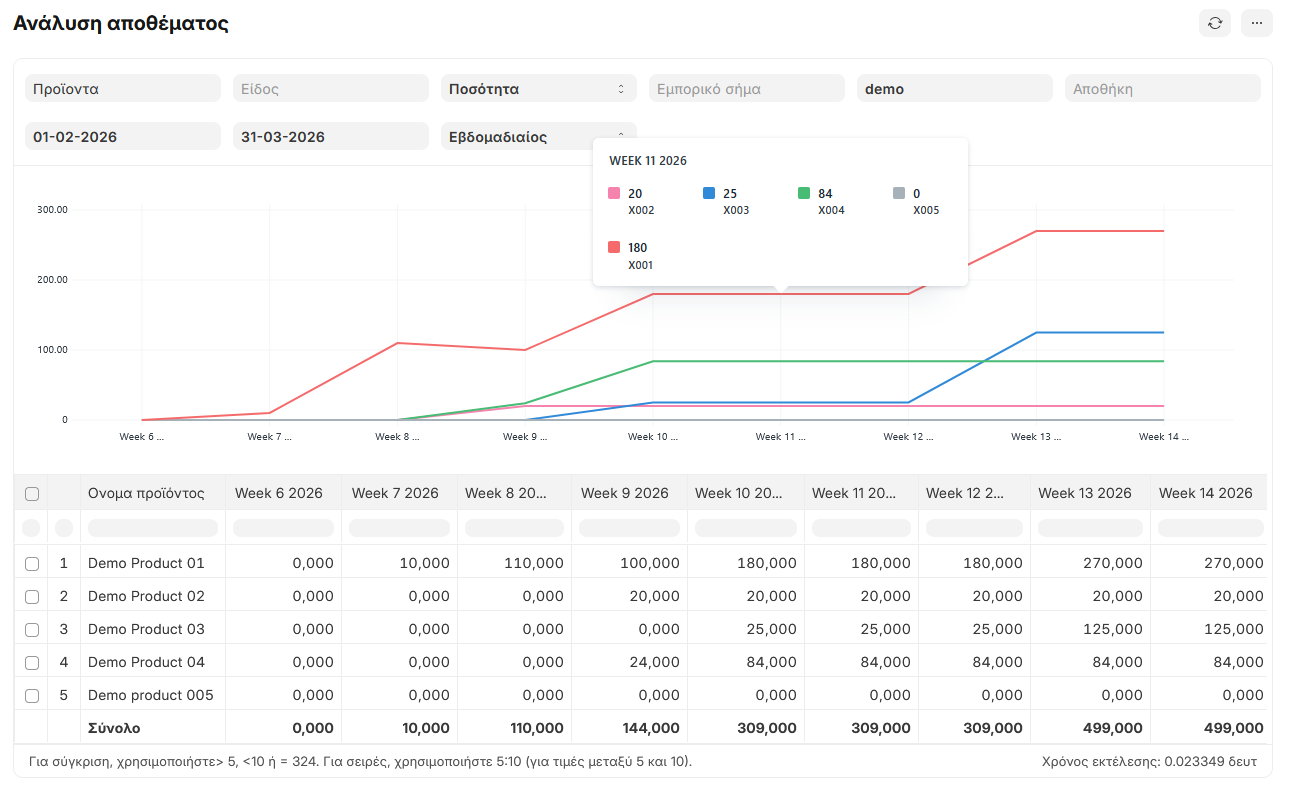Check the box beside Demo product 005
Image resolution: width=1299 pixels, height=789 pixels.
pyautogui.click(x=32, y=696)
